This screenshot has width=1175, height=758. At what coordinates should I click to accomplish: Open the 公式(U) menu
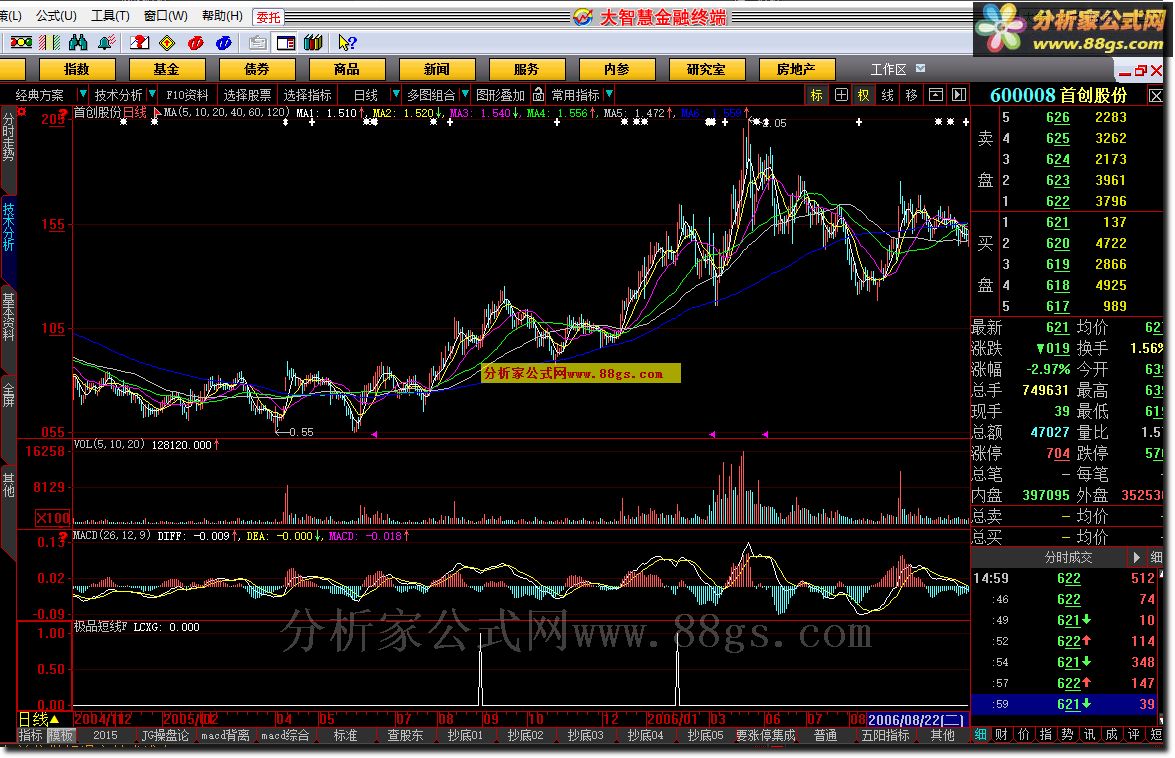pos(56,16)
